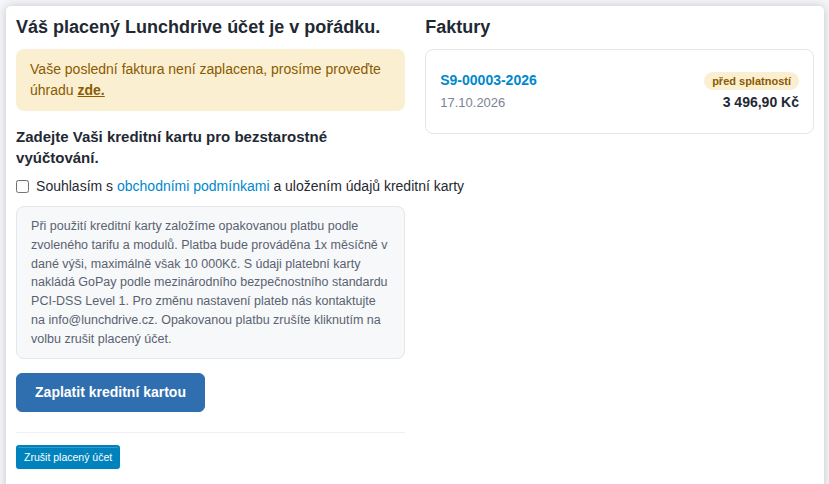
Task: Click 'Zrušit placený účet' button
Action: [x=68, y=457]
